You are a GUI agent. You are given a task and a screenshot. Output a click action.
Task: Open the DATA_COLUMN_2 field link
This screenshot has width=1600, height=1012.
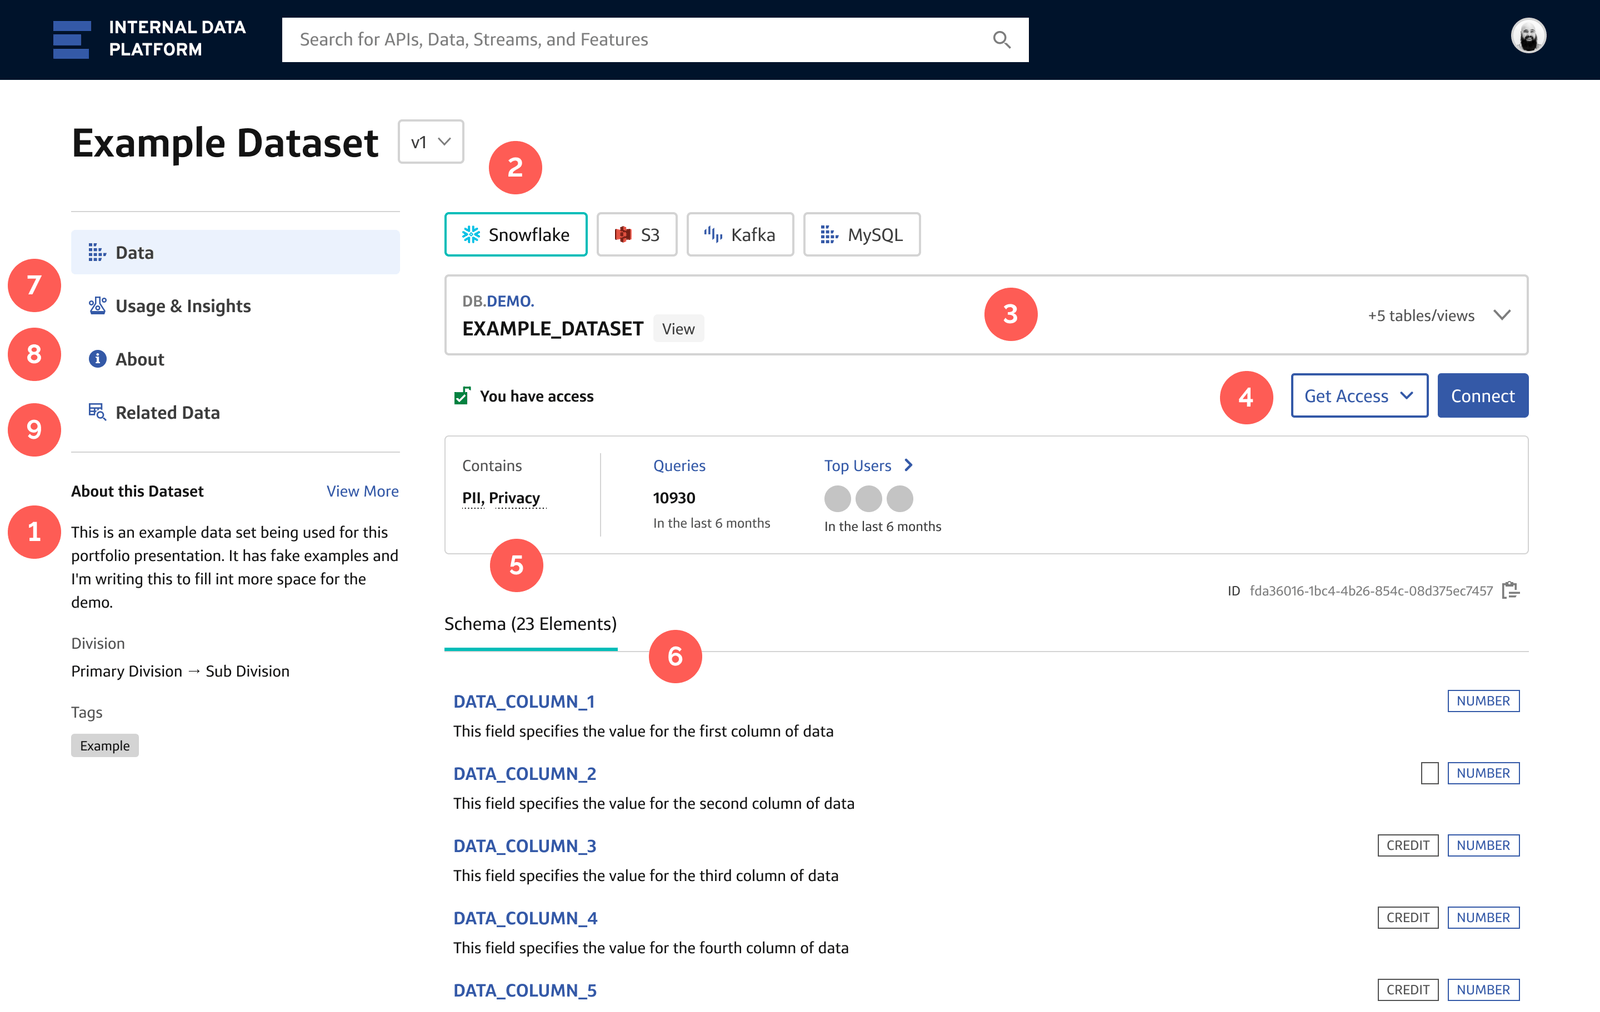[525, 774]
